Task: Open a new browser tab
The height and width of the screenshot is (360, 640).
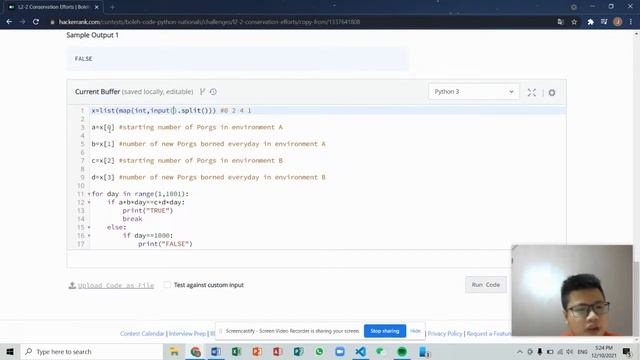Action: click(x=112, y=7)
